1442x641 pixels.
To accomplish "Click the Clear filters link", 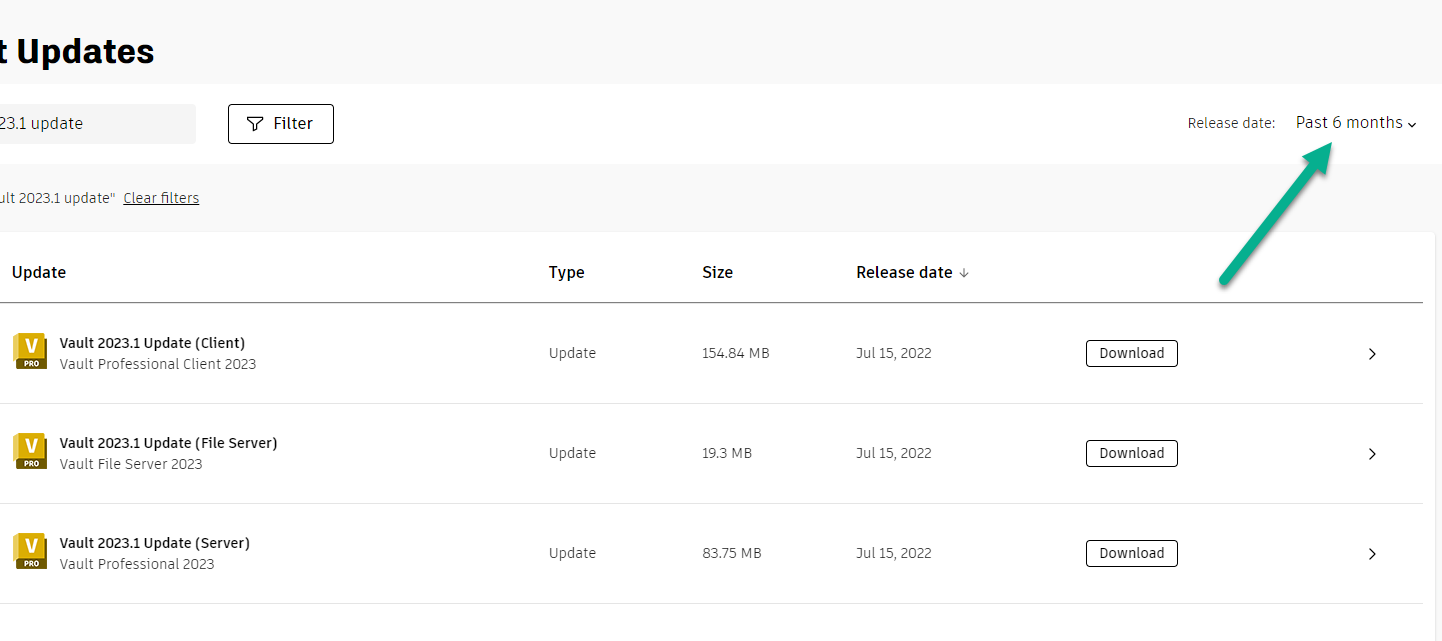I will tap(161, 198).
